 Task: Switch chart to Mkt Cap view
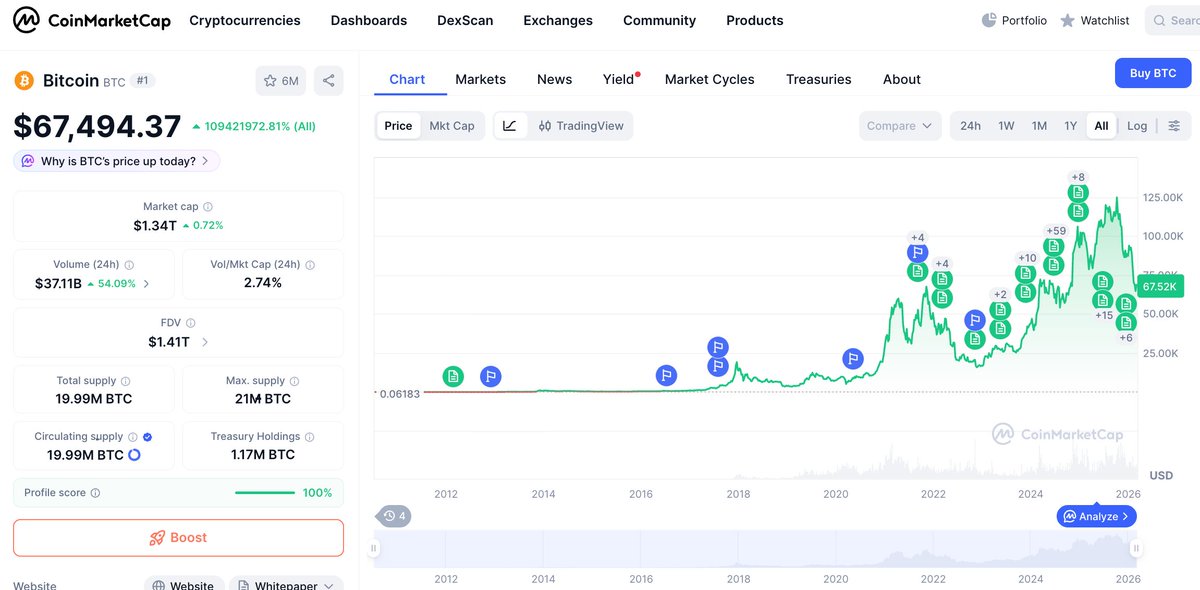point(452,126)
